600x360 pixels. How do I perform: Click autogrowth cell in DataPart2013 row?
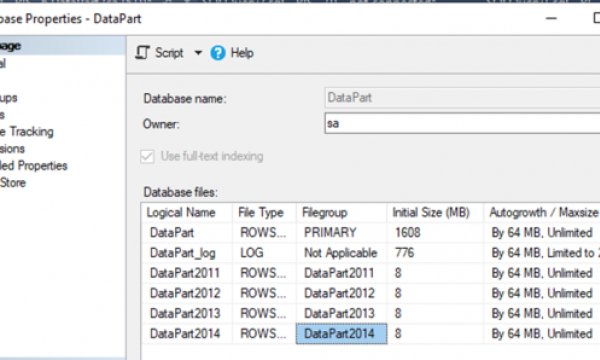point(542,314)
